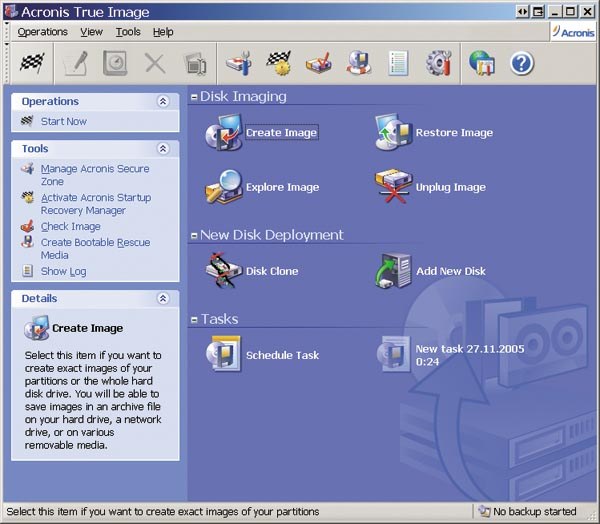
Task: Open the New task 27.11.2005 entry
Action: [x=393, y=355]
